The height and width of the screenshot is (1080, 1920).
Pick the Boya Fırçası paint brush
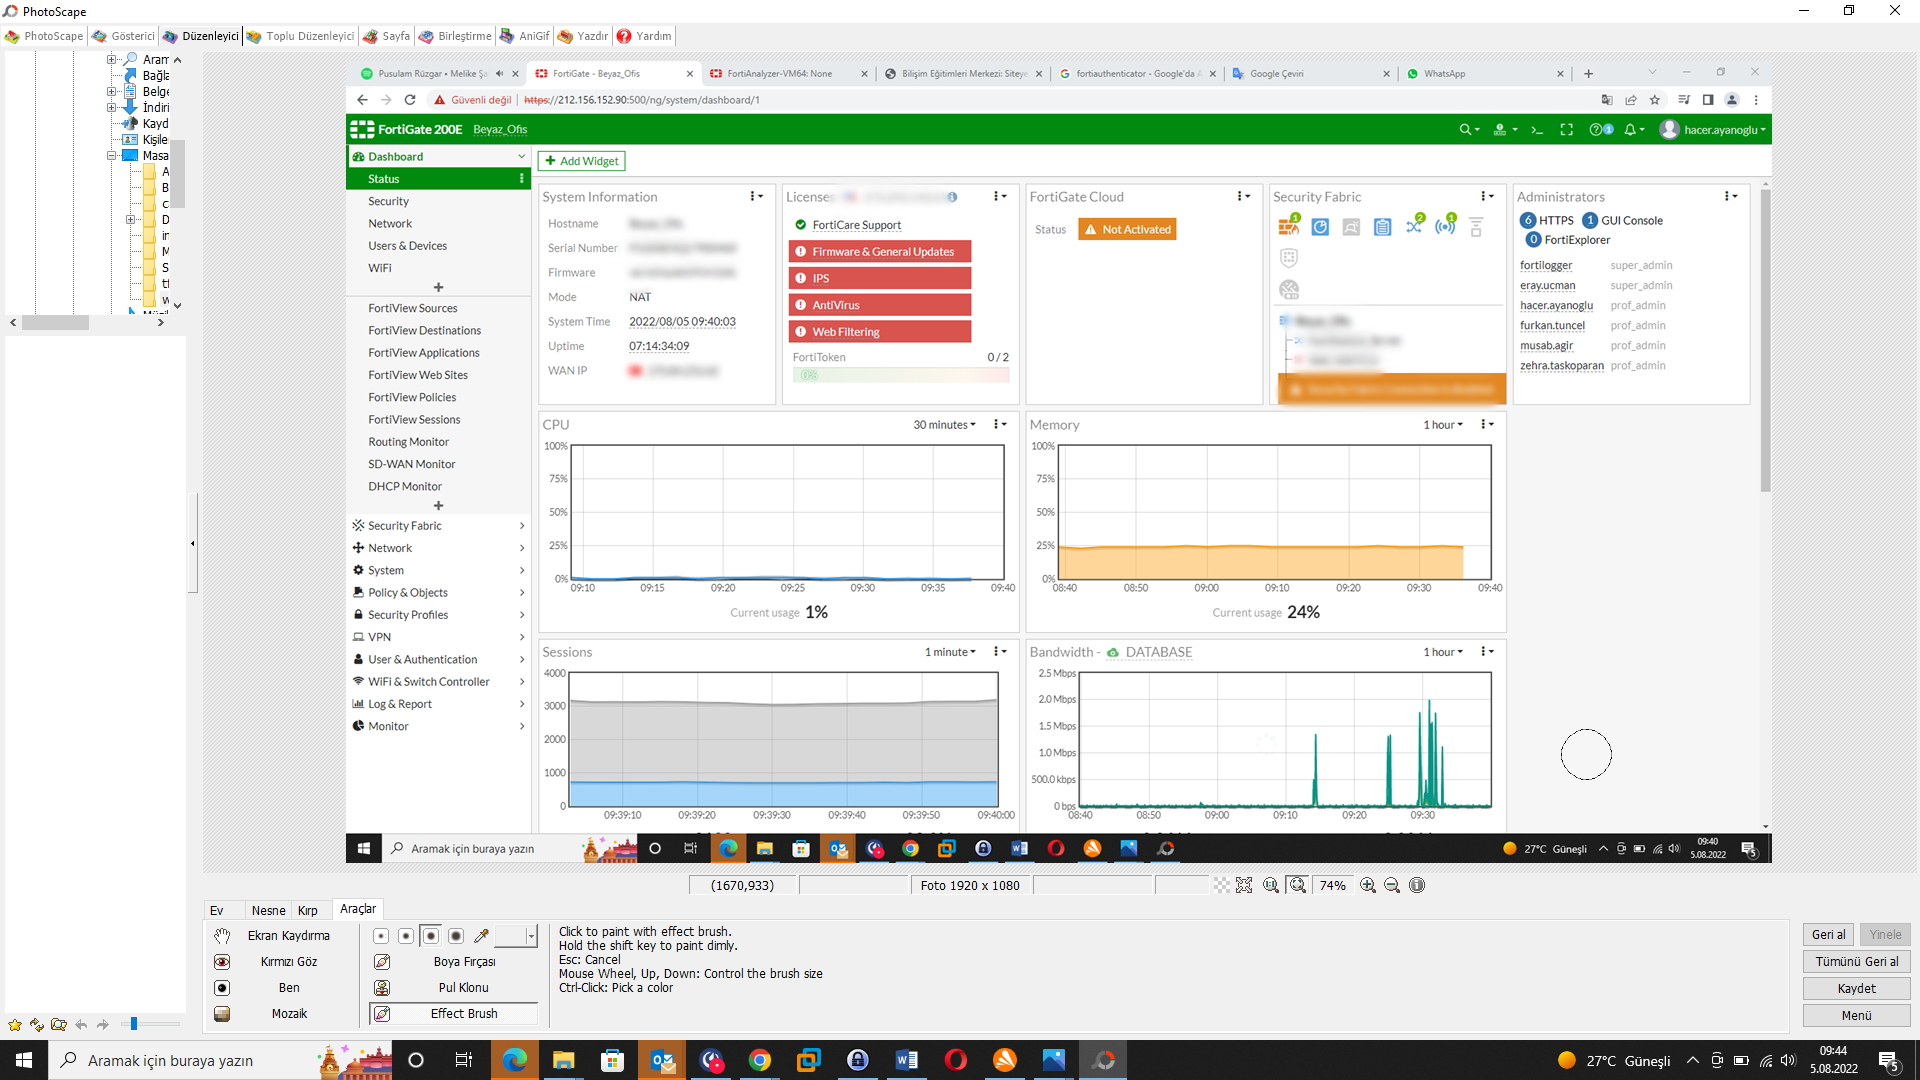(453, 962)
